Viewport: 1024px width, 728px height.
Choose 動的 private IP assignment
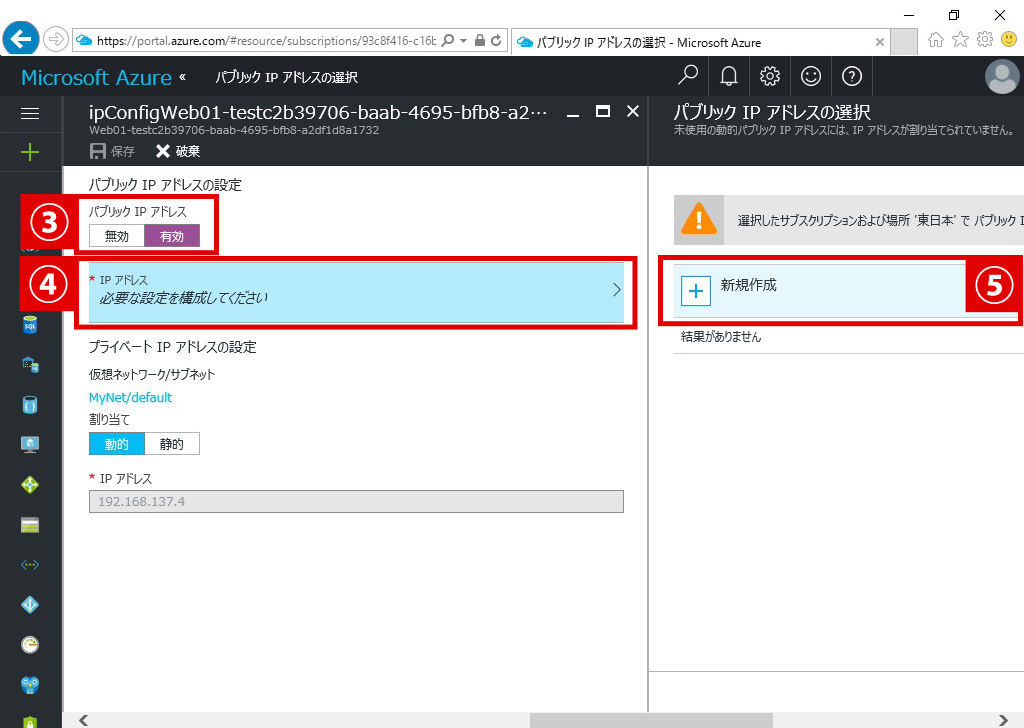(x=117, y=444)
